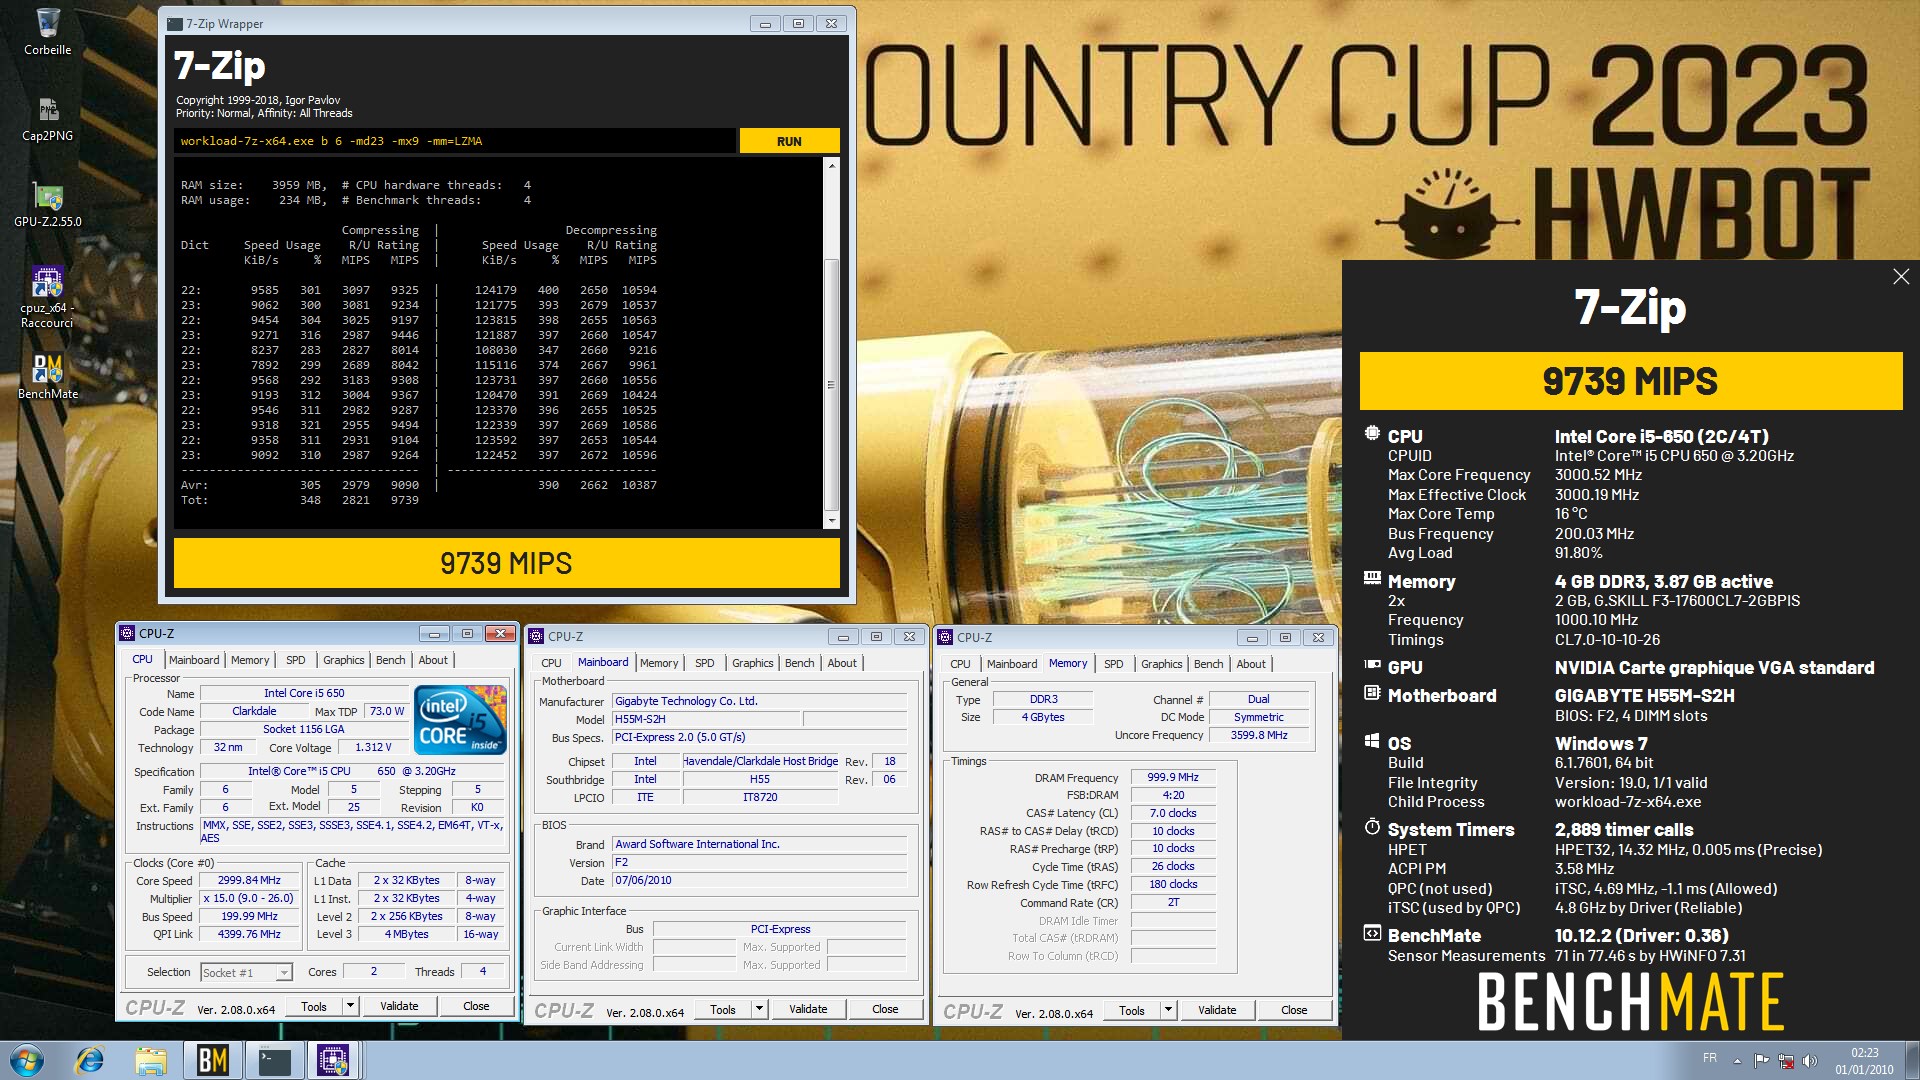Click the taskbar clock showing 02:23

coord(1864,1060)
